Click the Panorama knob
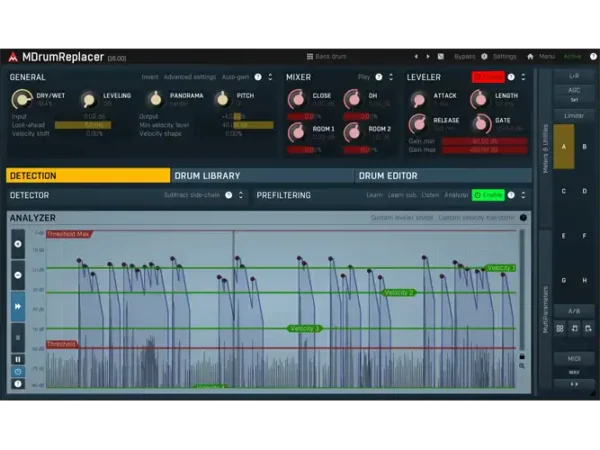600x450 pixels. pos(155,99)
